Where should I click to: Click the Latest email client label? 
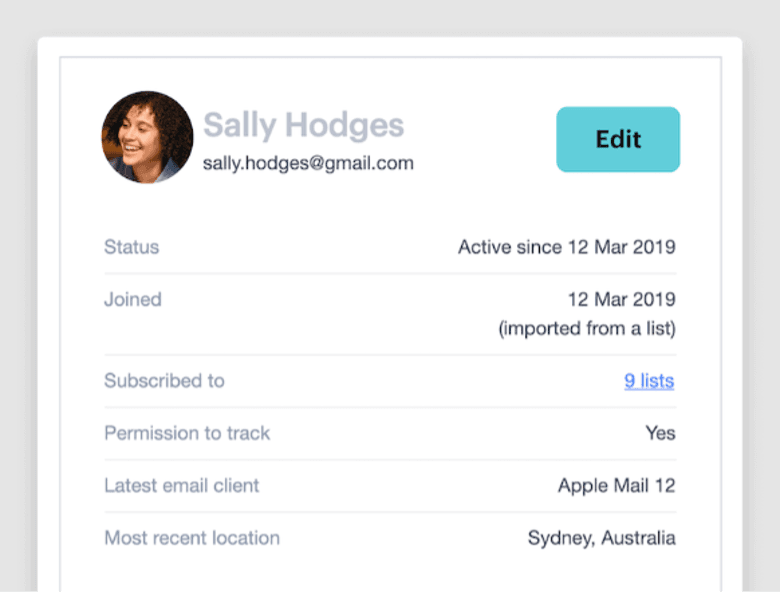181,486
